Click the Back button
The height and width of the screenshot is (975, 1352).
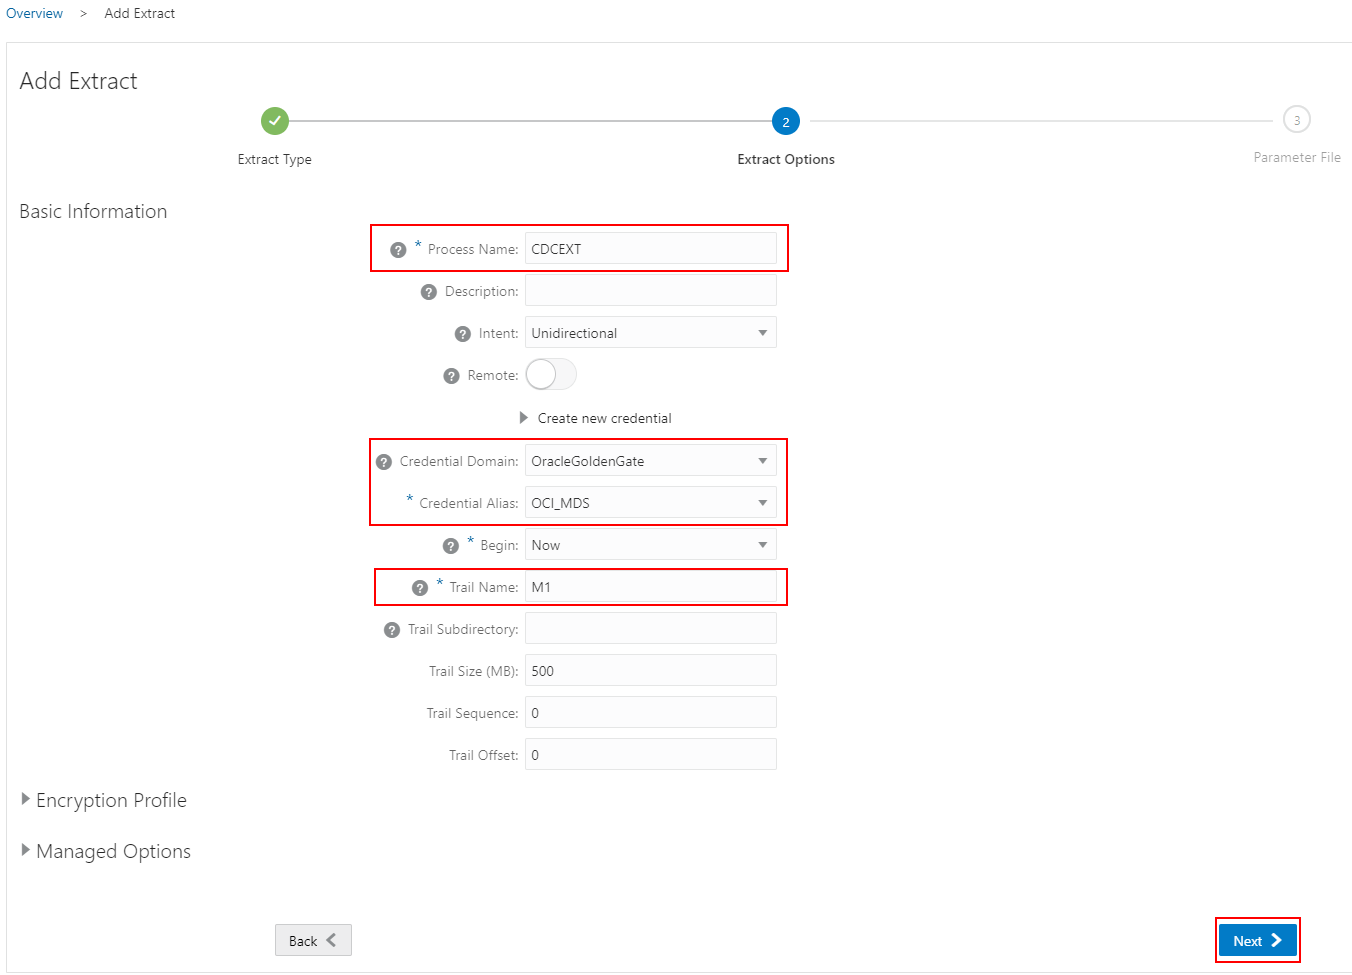click(x=313, y=940)
